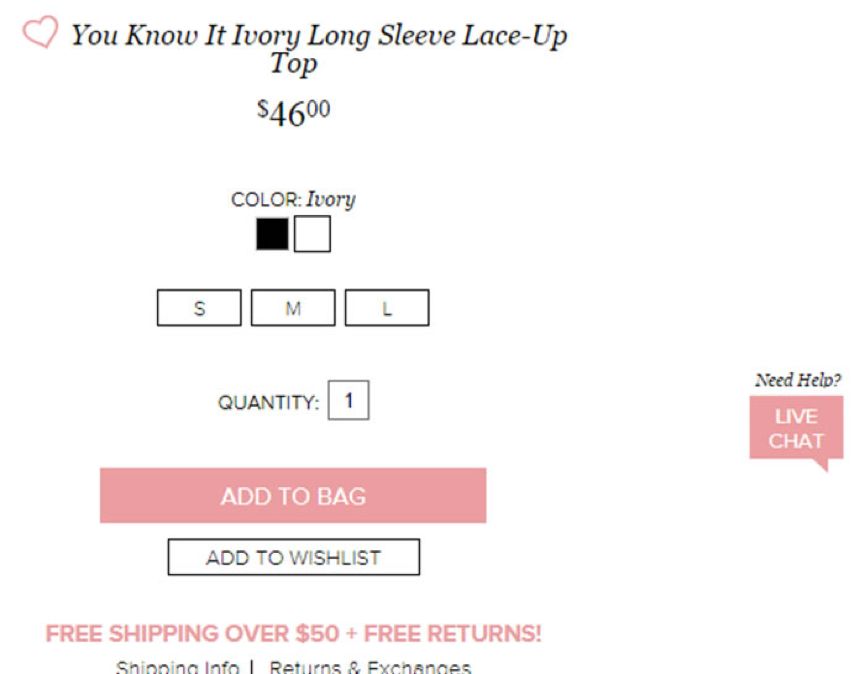Viewport: 865px width, 674px height.
Task: Open the Shipping Info link
Action: pos(177,666)
